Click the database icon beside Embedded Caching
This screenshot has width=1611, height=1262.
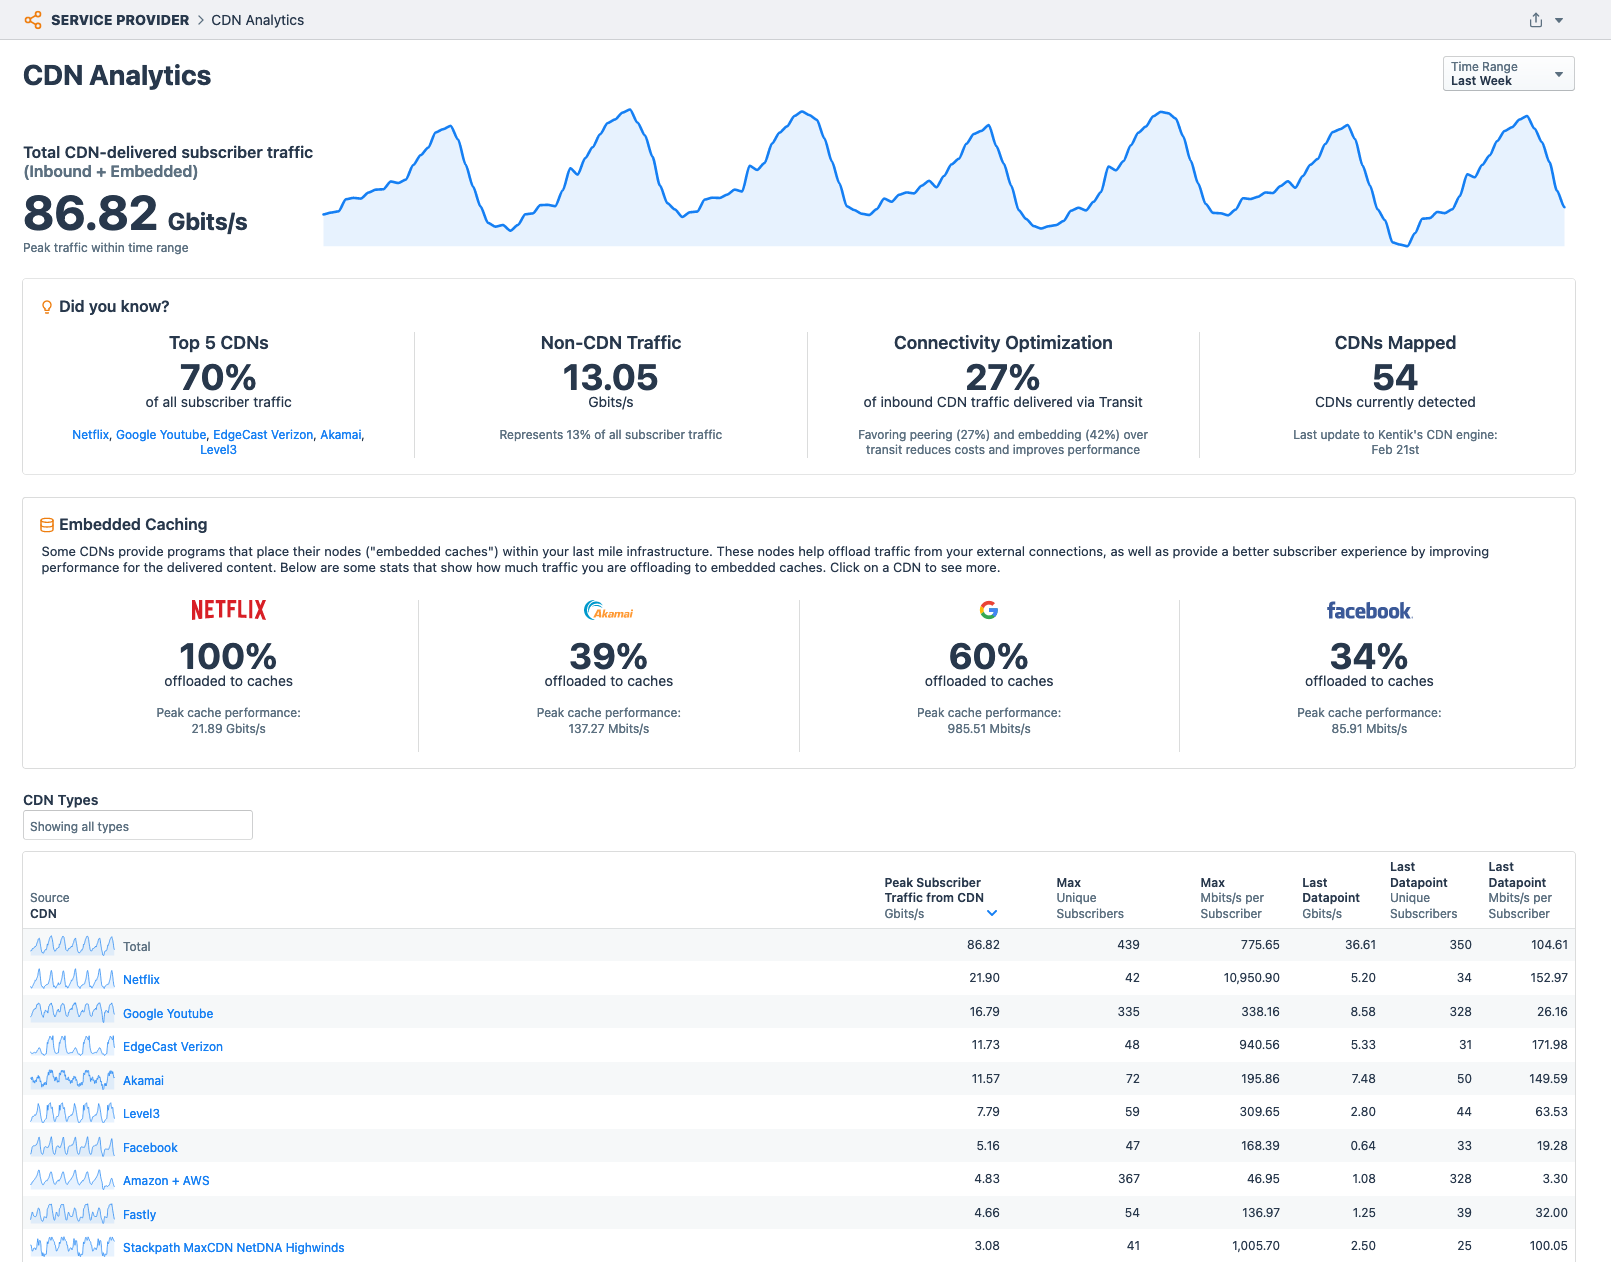(46, 525)
